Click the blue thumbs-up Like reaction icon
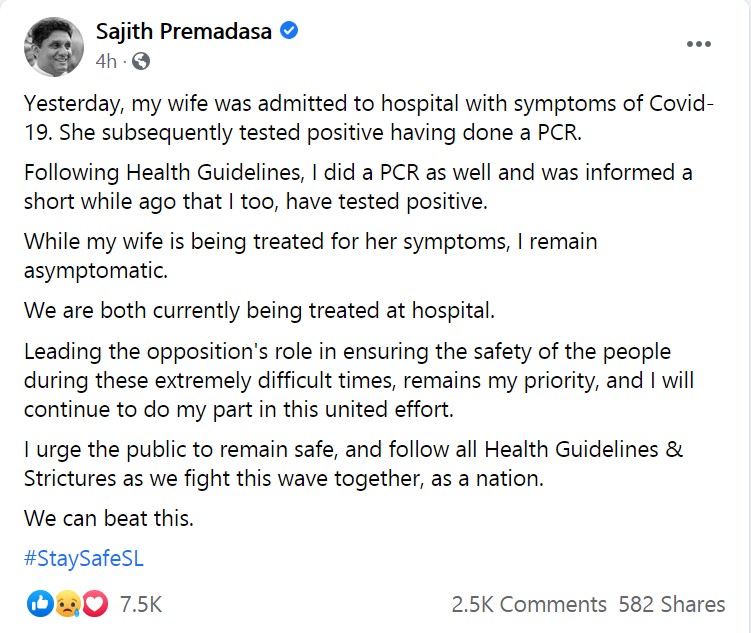 pyautogui.click(x=40, y=604)
